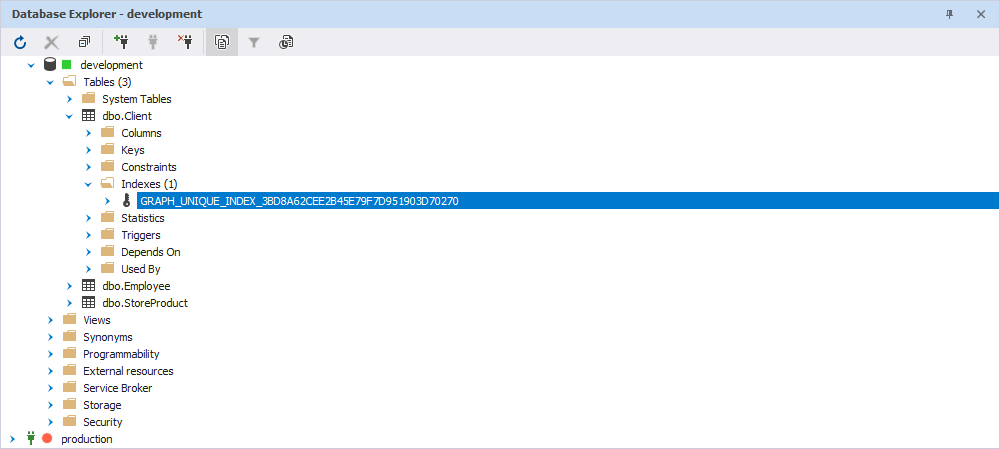Screen dimensions: 1000x449
Task: Click the greyed-out plug connect icon
Action: pos(153,42)
